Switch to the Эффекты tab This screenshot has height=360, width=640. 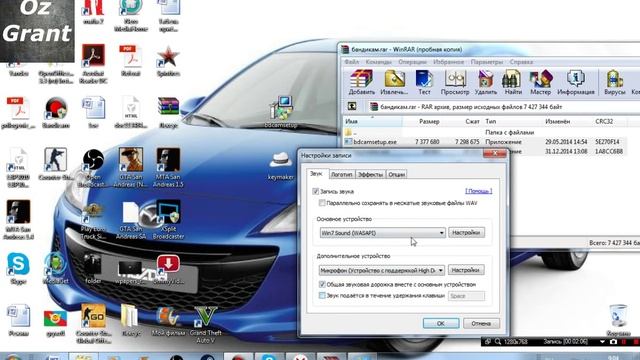click(370, 174)
